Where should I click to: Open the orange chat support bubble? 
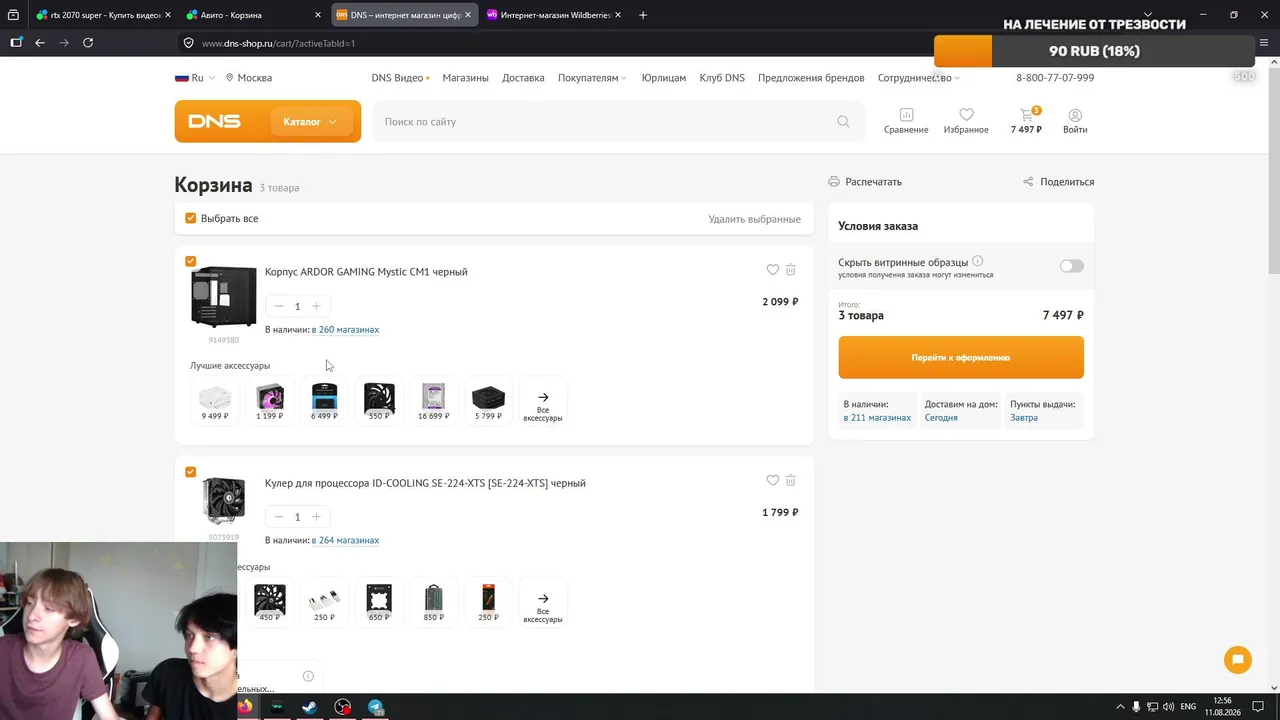1238,660
